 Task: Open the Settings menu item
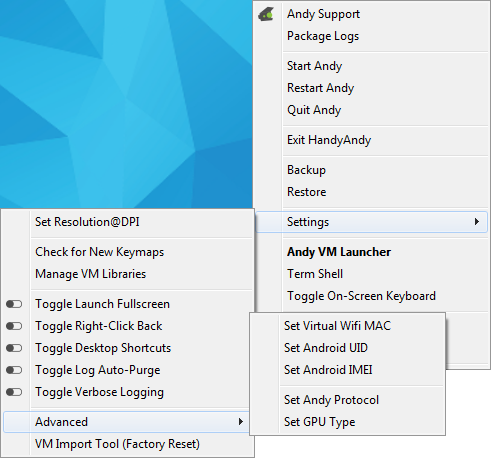372,222
